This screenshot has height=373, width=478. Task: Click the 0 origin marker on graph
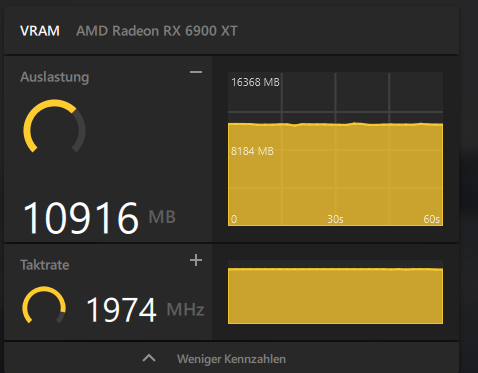234,219
